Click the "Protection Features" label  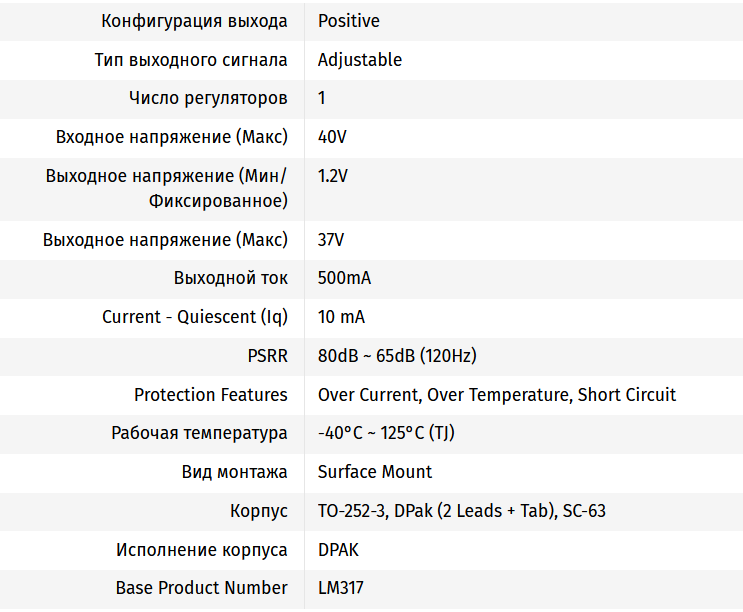pyautogui.click(x=210, y=395)
